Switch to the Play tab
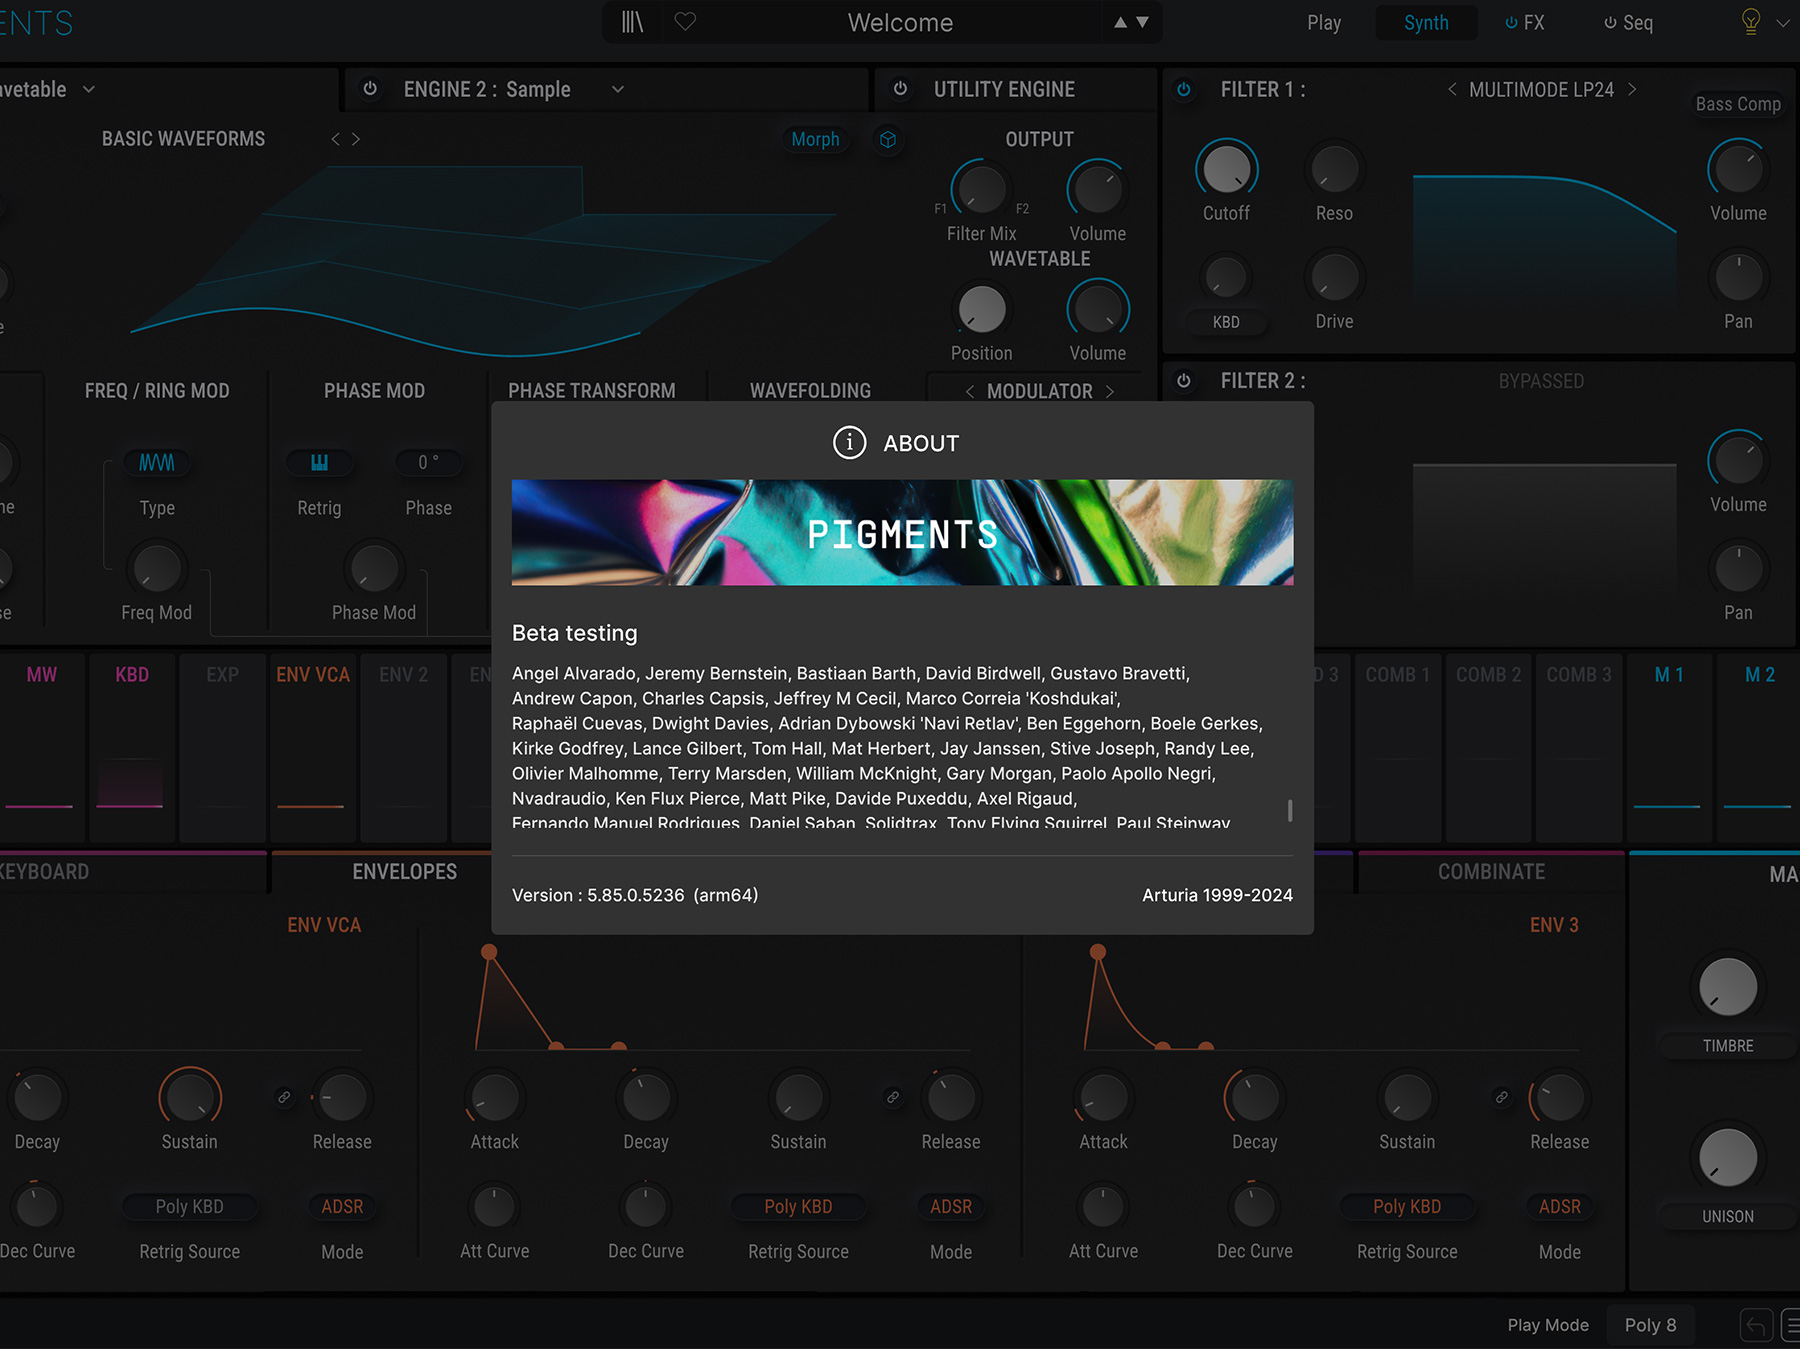The image size is (1800, 1350). pyautogui.click(x=1323, y=23)
